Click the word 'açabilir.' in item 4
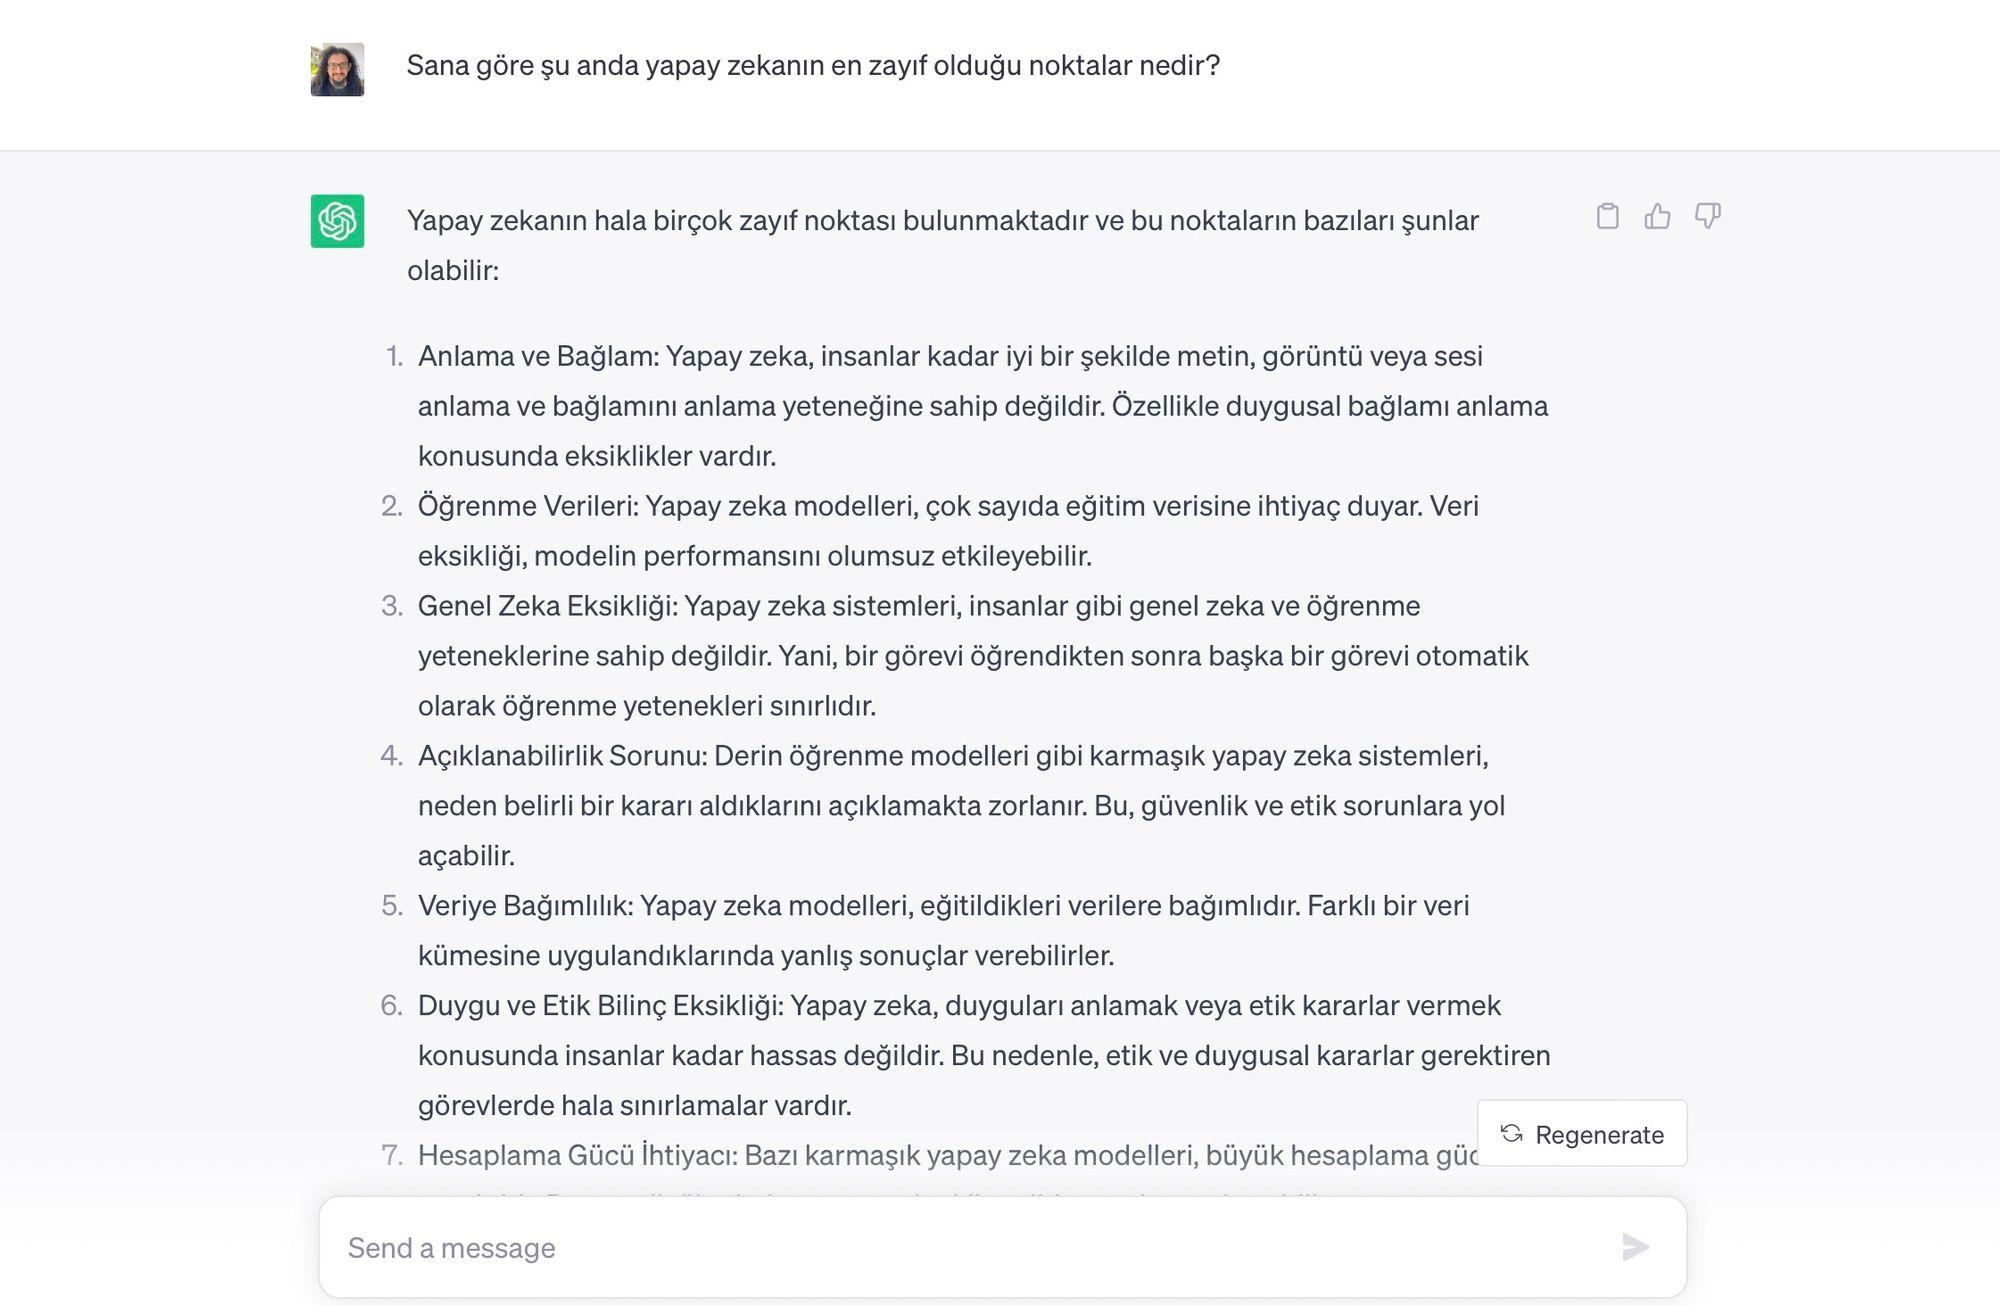2000x1306 pixels. click(x=467, y=856)
